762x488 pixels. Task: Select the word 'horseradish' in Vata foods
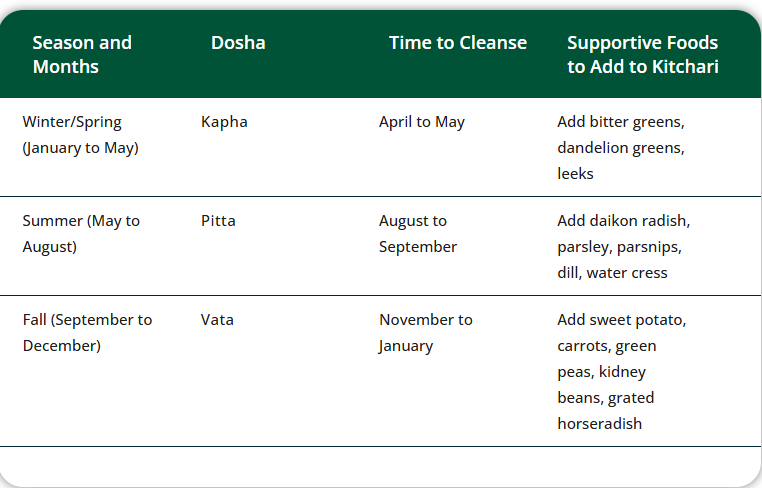(599, 424)
